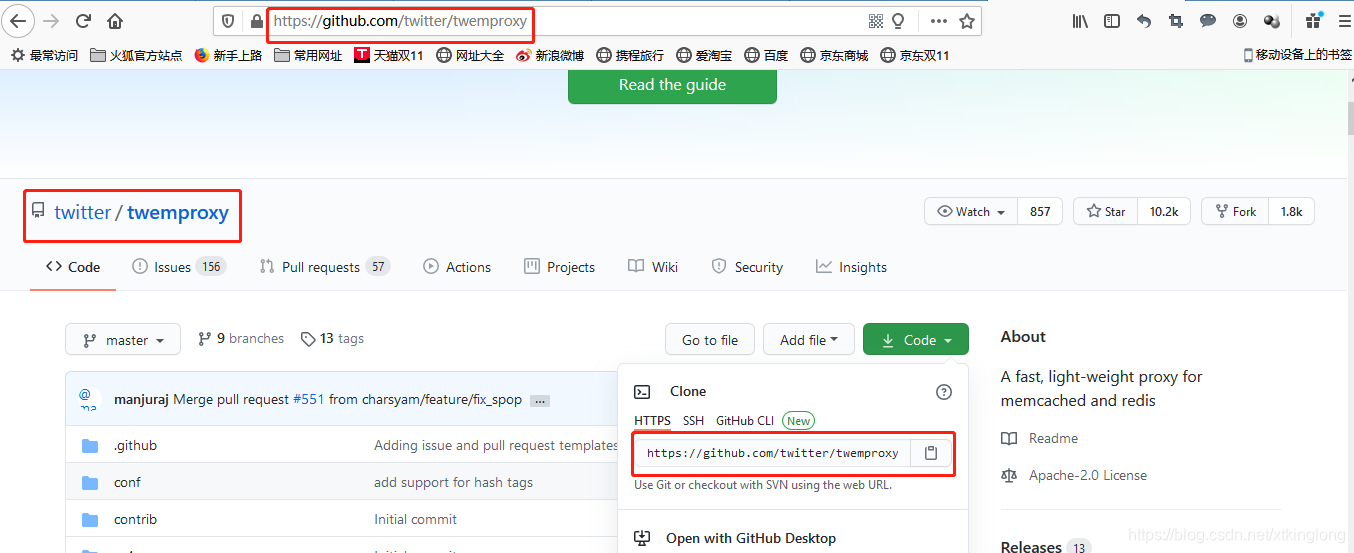The width and height of the screenshot is (1354, 553).
Task: Click the QR code icon in address bar
Action: pyautogui.click(x=876, y=21)
